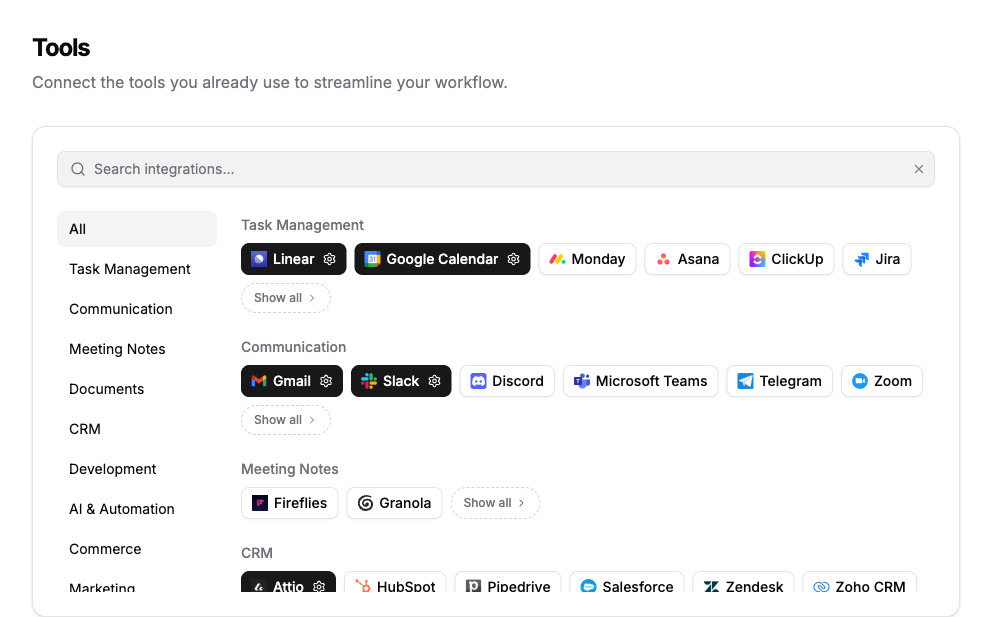
Task: Select the HubSpot CRM integration
Action: coord(395,586)
